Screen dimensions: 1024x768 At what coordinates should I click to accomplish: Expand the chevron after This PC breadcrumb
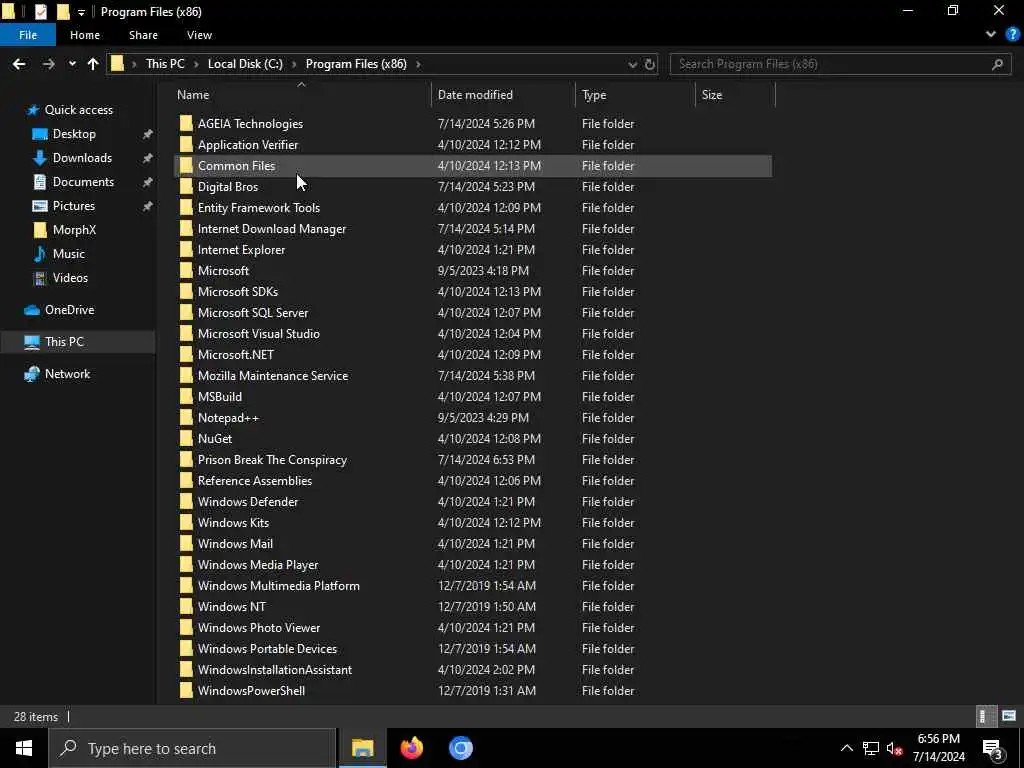click(x=196, y=64)
